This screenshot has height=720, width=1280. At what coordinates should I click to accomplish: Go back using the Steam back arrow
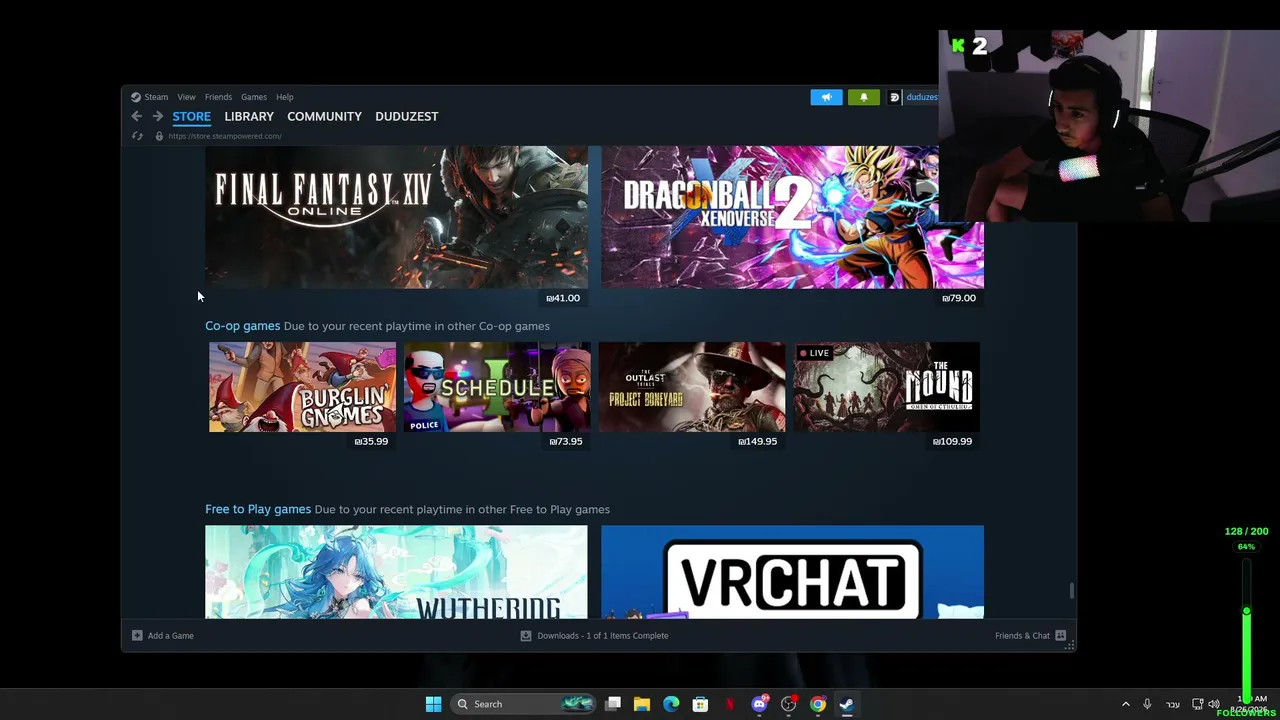point(137,116)
